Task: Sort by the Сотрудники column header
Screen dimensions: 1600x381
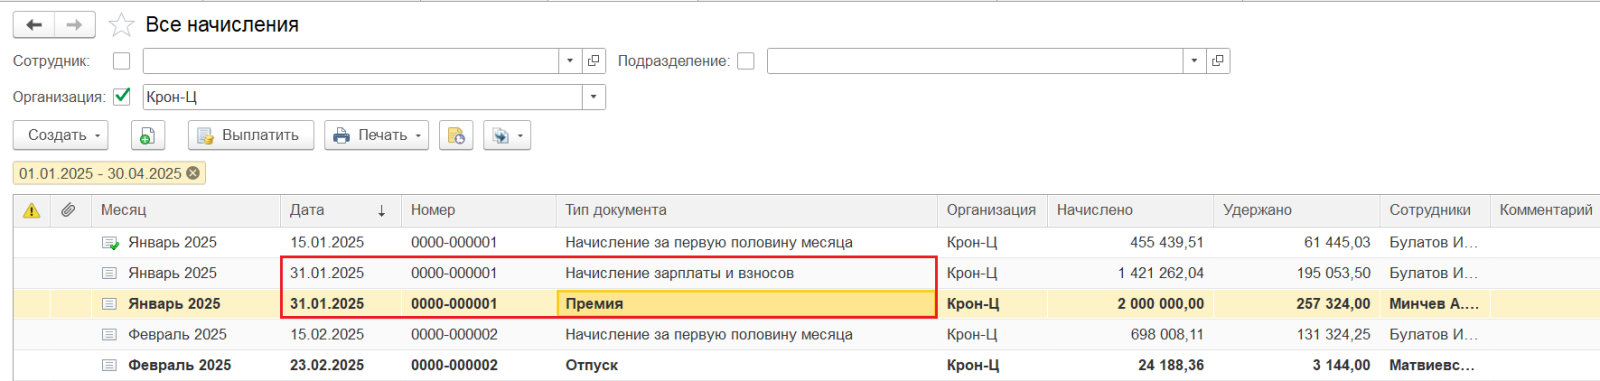Action: (1434, 210)
